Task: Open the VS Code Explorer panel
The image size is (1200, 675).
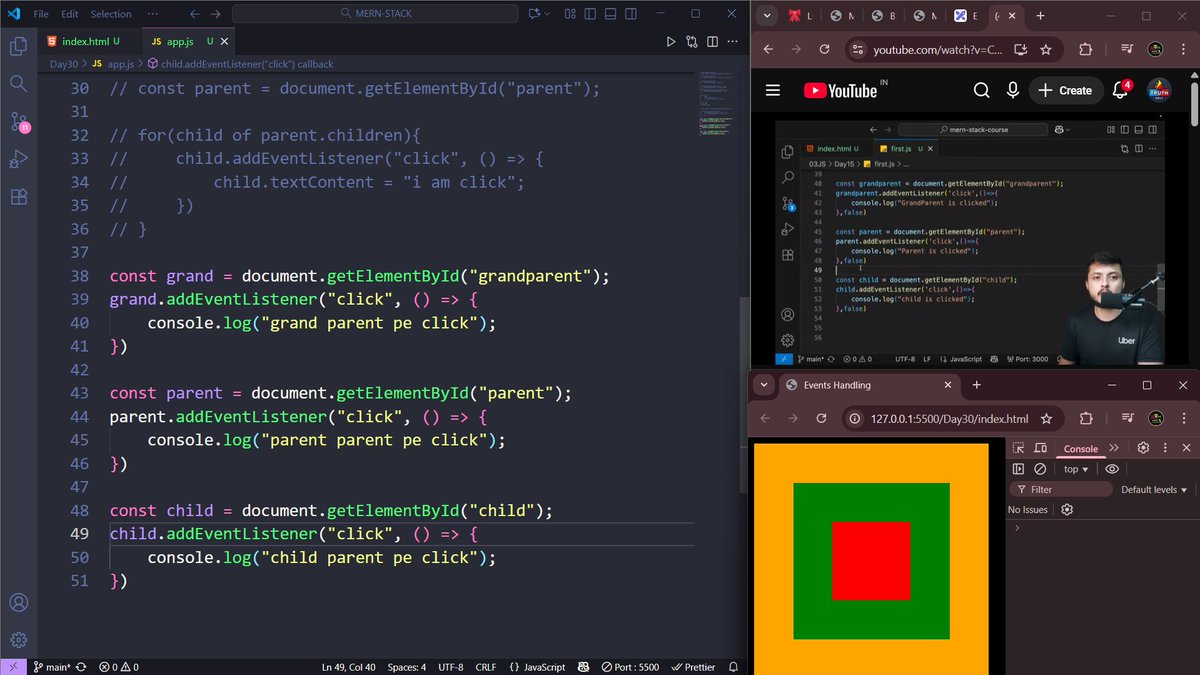Action: (x=18, y=46)
